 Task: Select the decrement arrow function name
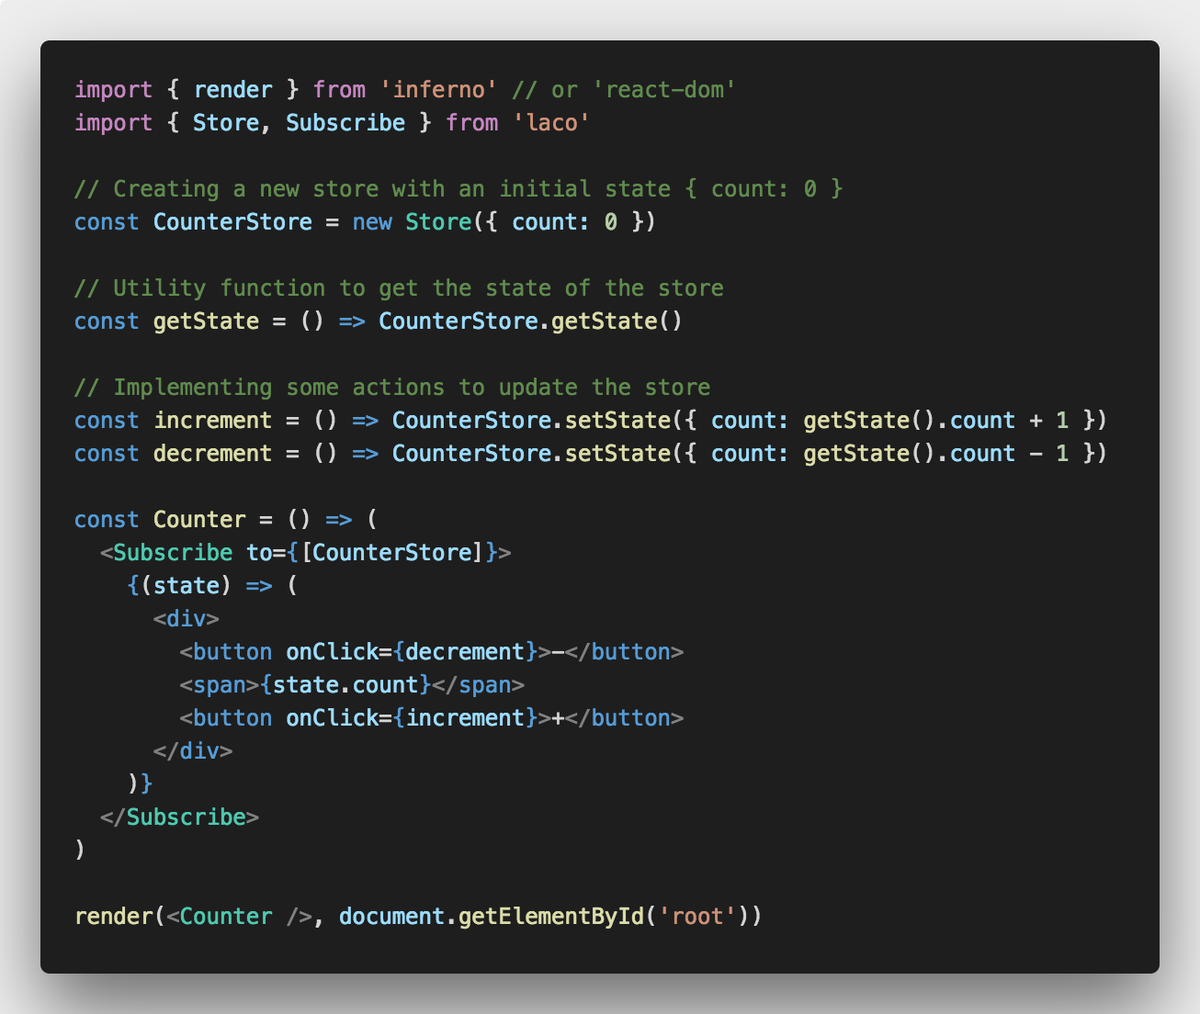(212, 453)
